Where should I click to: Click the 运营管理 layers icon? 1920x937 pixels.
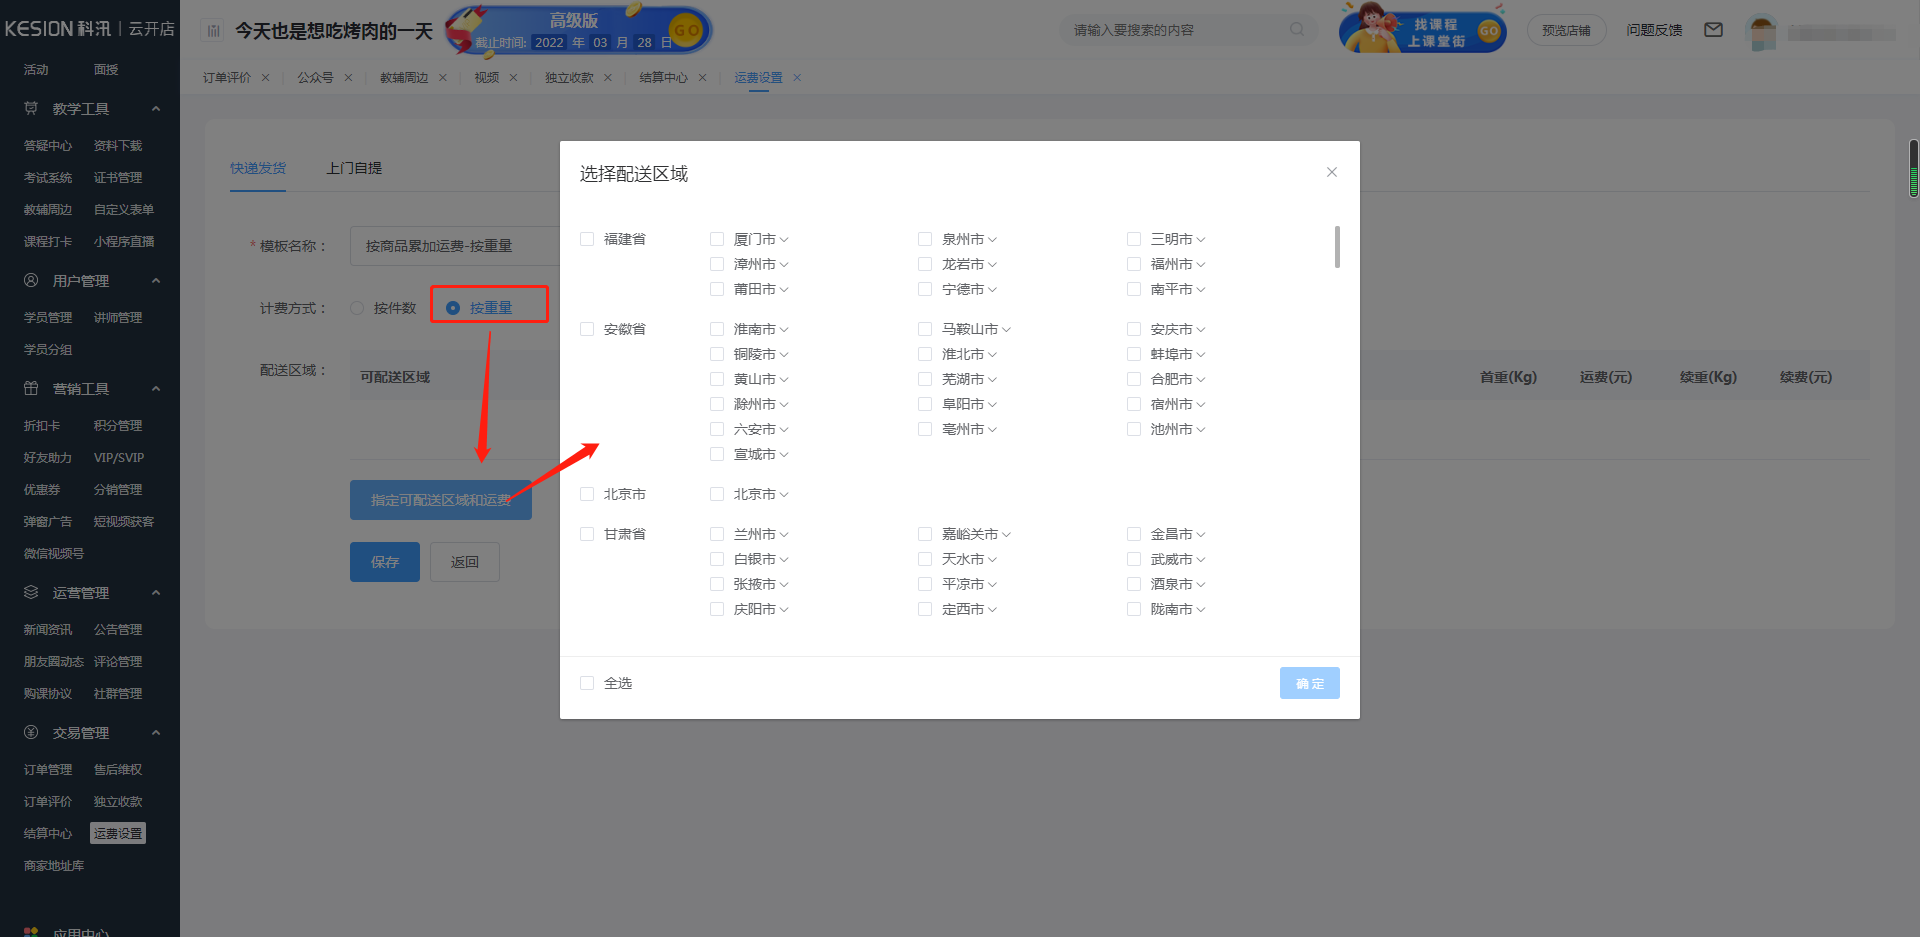(x=31, y=592)
